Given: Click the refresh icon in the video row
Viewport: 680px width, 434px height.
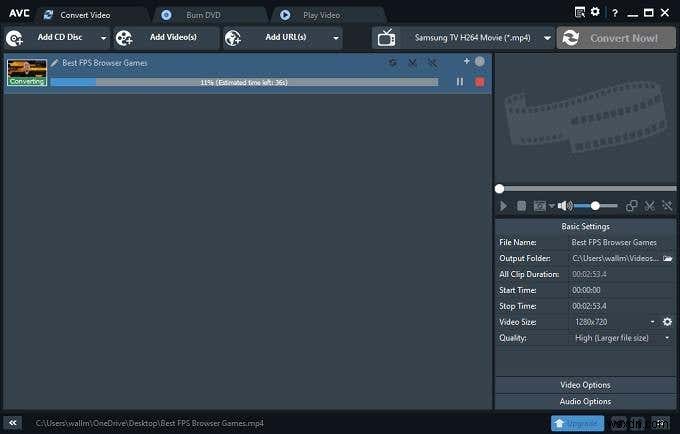Looking at the screenshot, I should [392, 63].
